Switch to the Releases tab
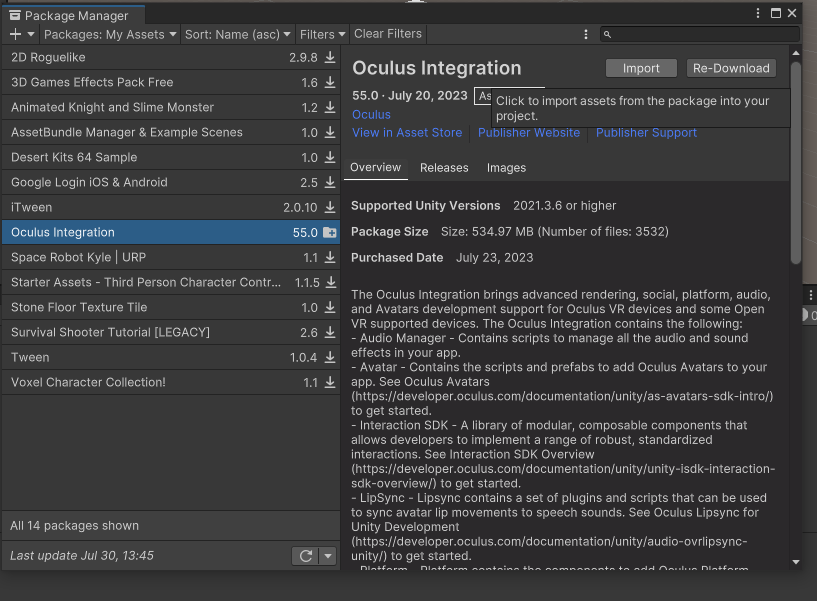 (444, 168)
